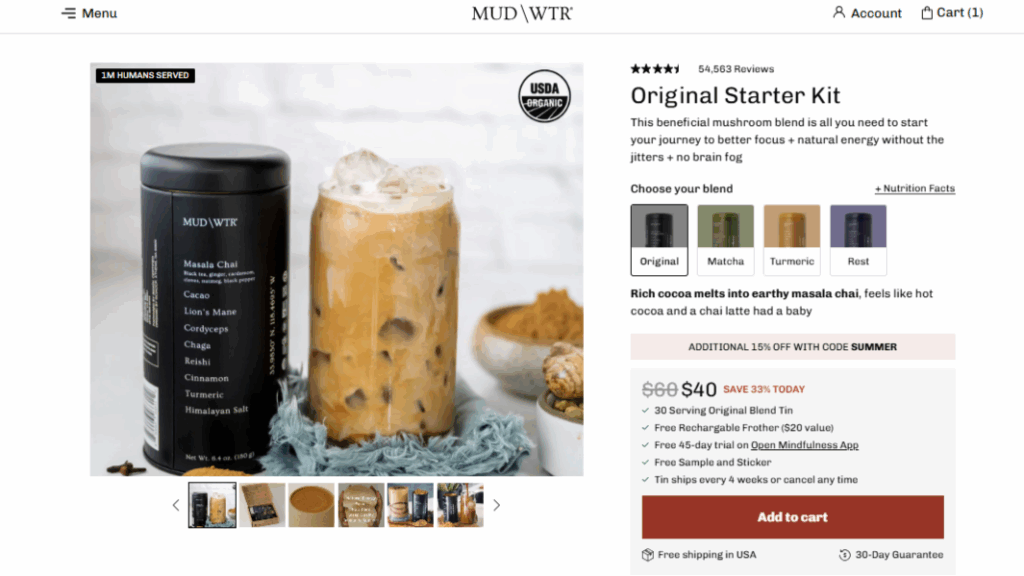
Task: Open the Cart bag icon
Action: pyautogui.click(x=927, y=12)
